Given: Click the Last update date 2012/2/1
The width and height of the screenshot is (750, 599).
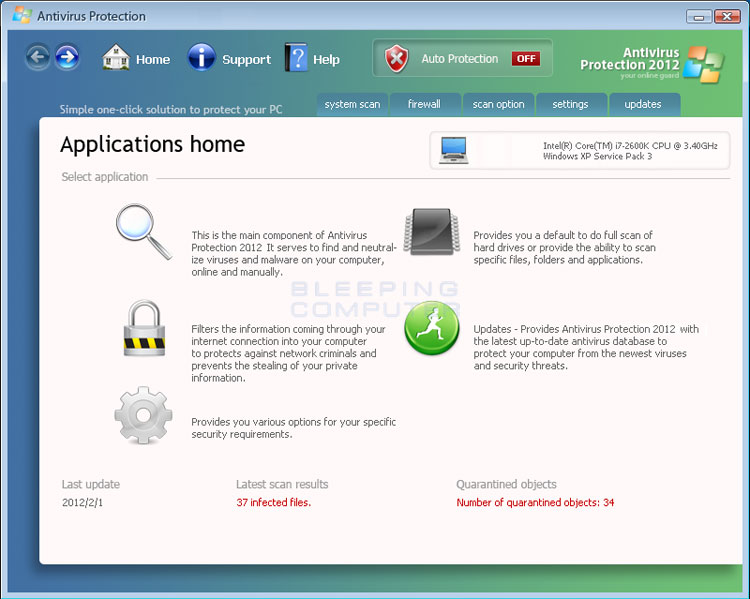Looking at the screenshot, I should pyautogui.click(x=82, y=502).
